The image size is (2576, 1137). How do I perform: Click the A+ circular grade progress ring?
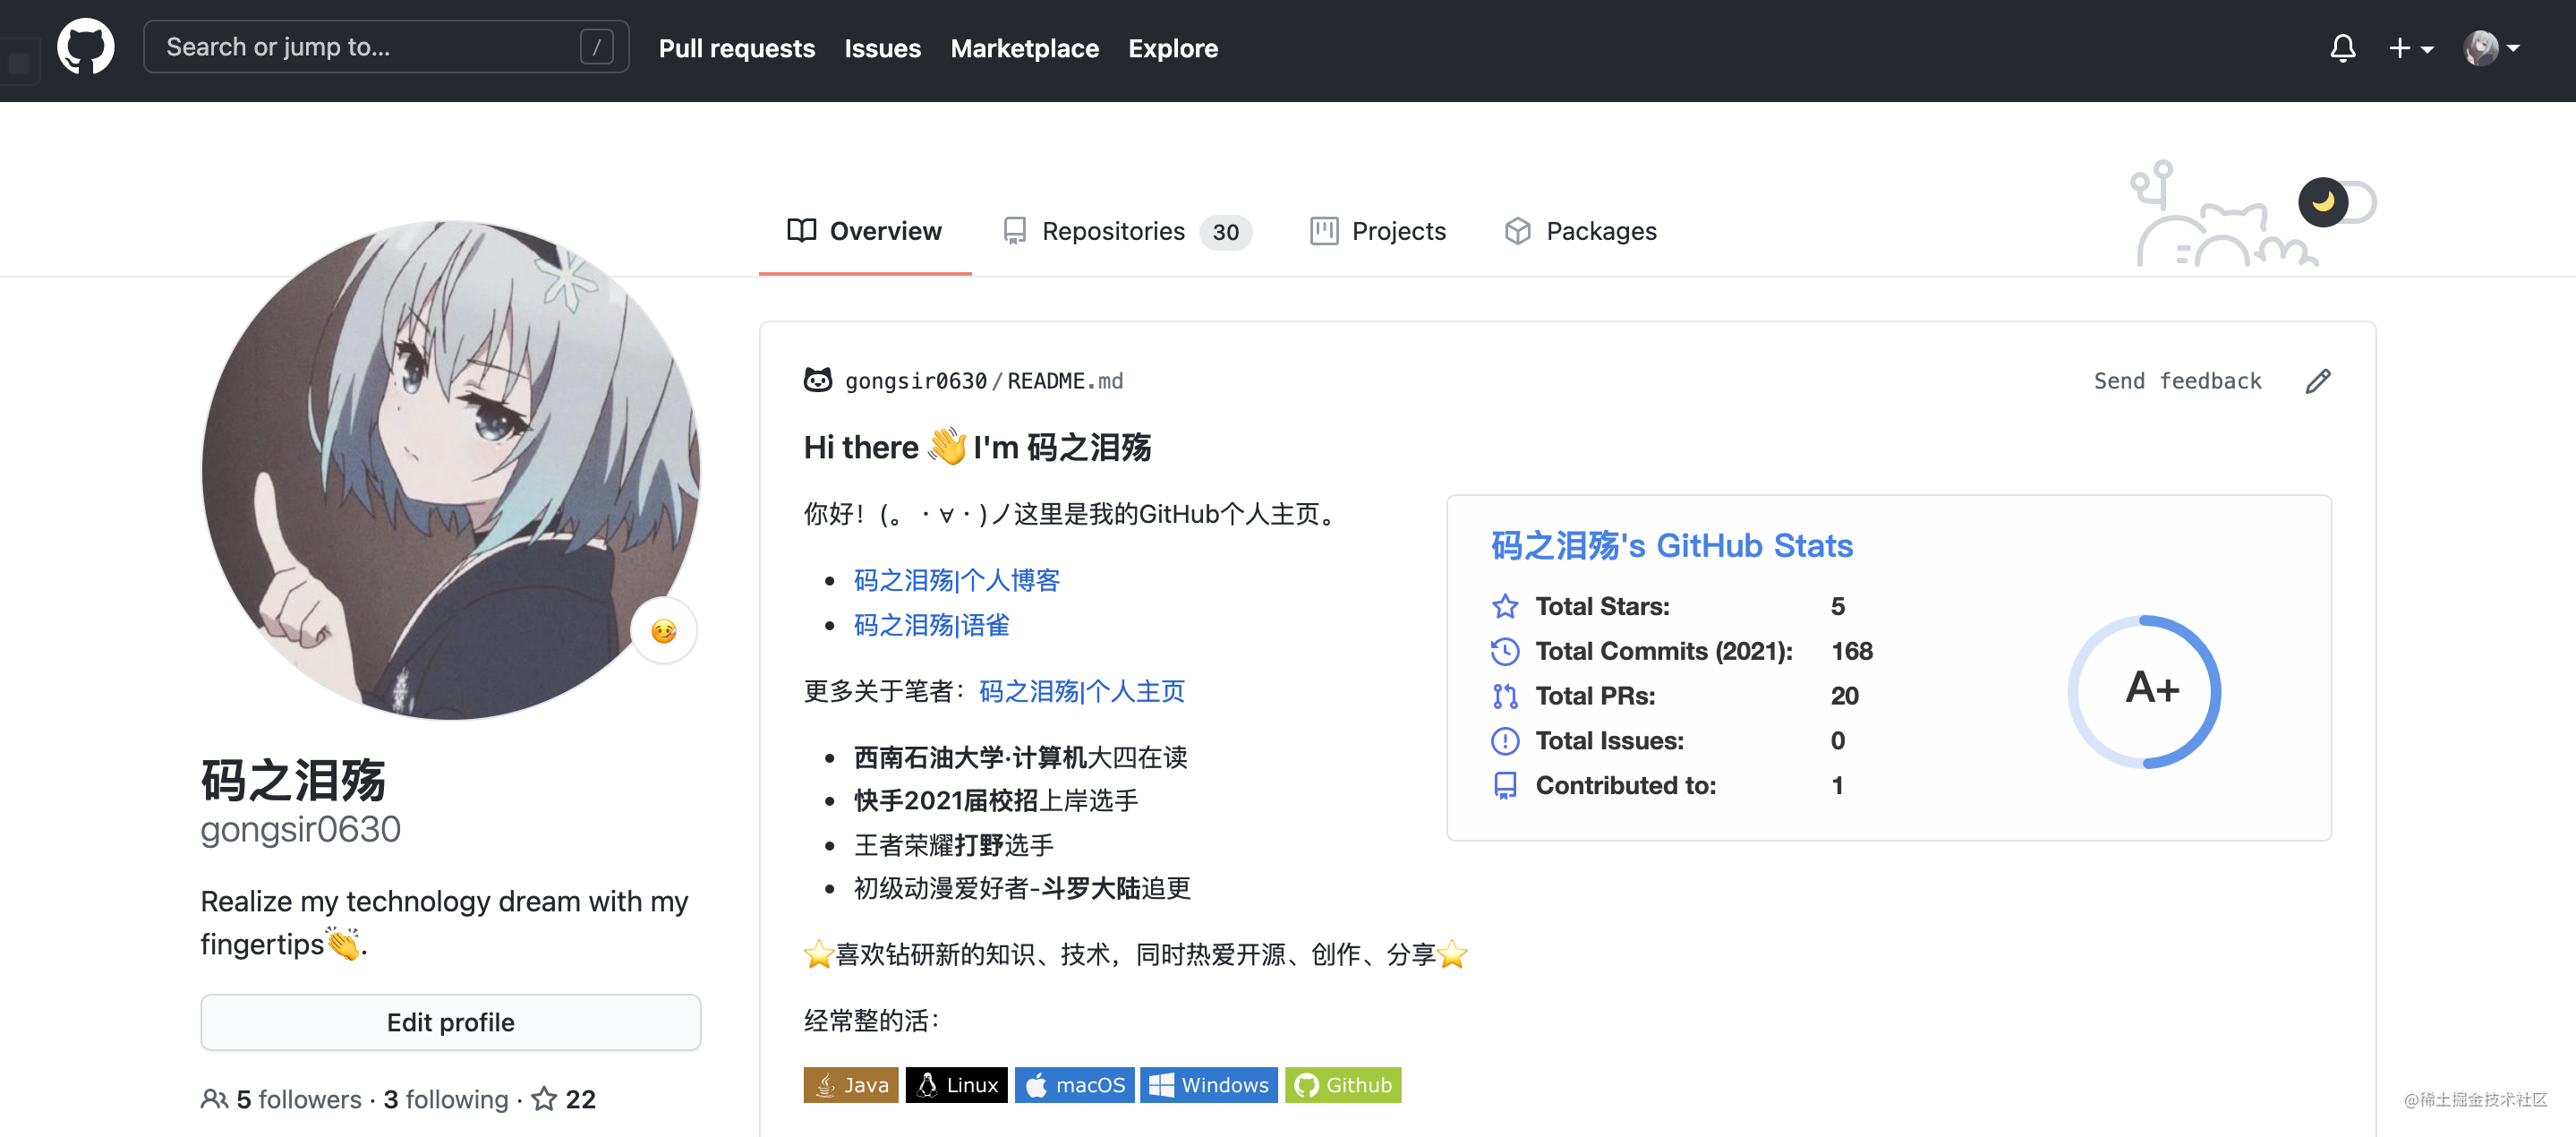pyautogui.click(x=2146, y=691)
